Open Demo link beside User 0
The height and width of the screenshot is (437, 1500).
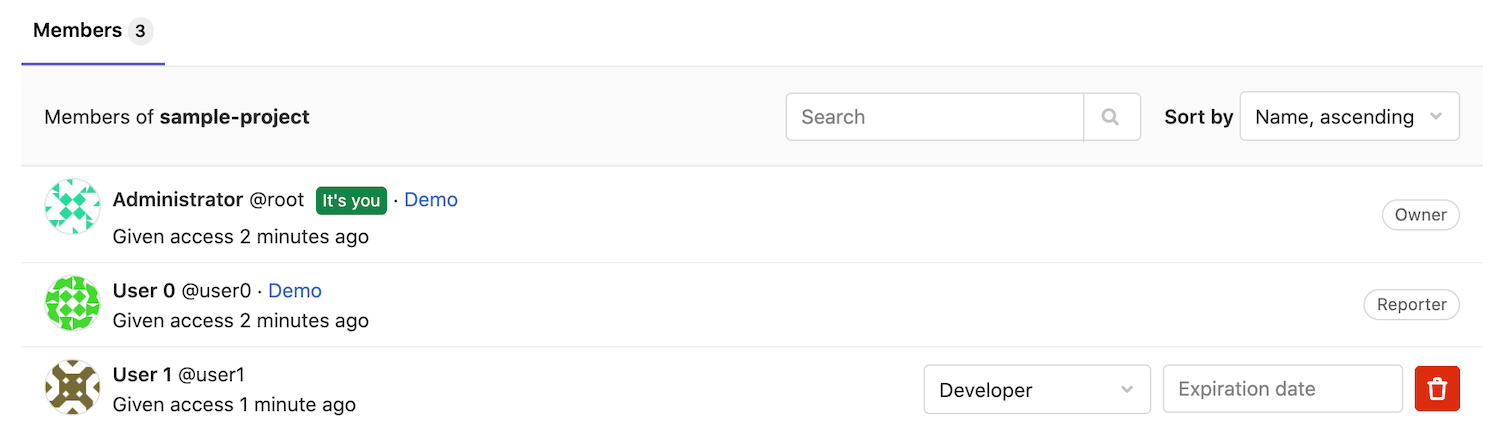(295, 291)
